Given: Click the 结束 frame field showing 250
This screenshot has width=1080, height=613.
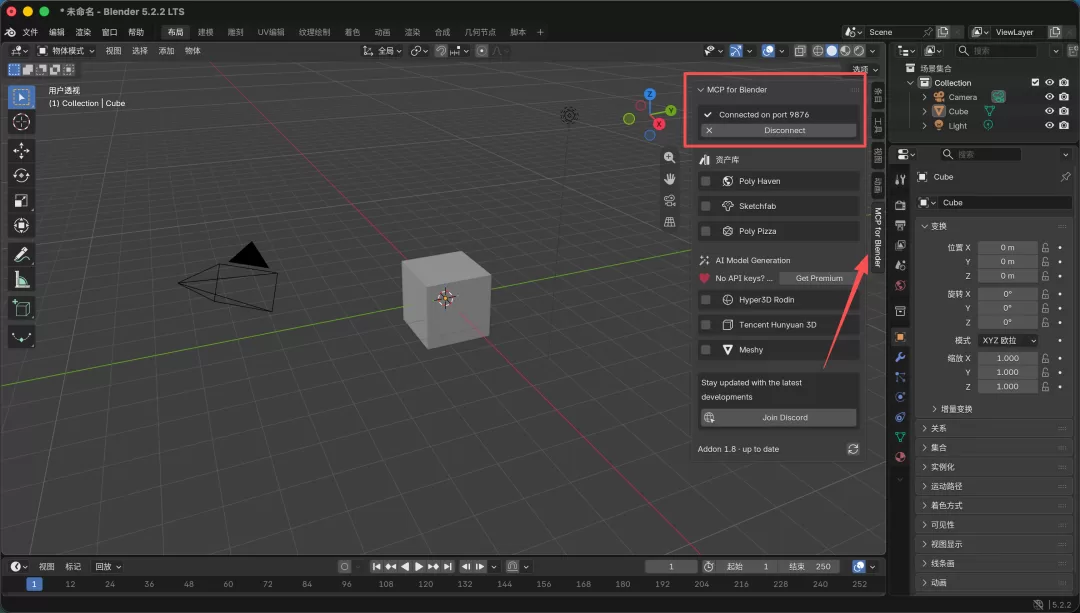Looking at the screenshot, I should (x=809, y=567).
